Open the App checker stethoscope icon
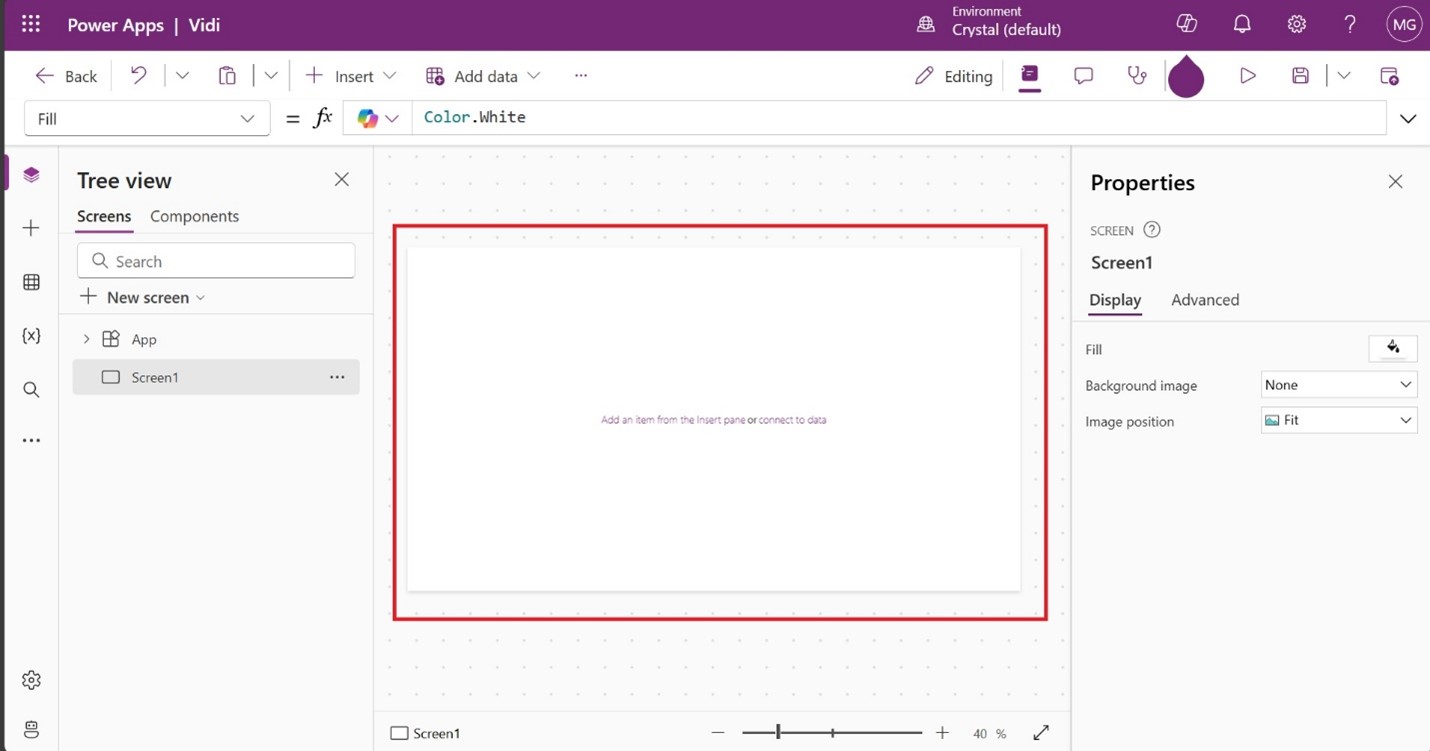The image size is (1430, 751). (1137, 76)
